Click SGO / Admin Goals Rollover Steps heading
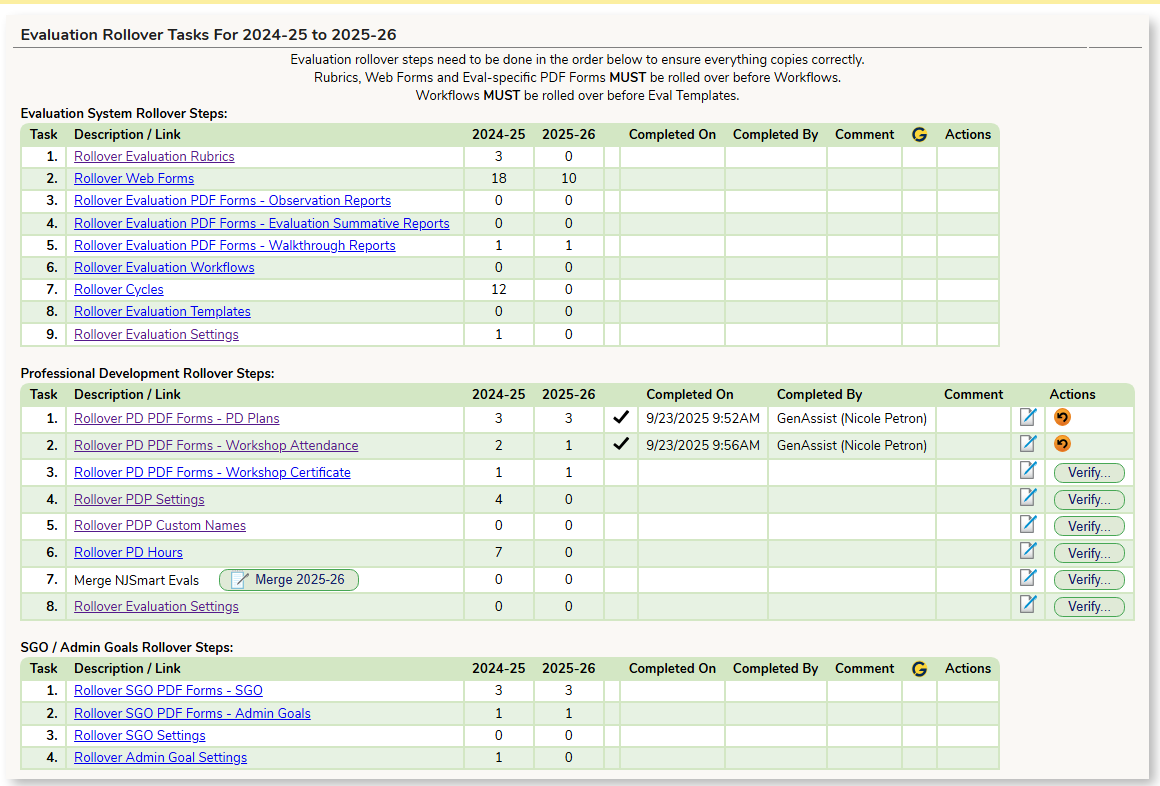The height and width of the screenshot is (786, 1160). [127, 648]
